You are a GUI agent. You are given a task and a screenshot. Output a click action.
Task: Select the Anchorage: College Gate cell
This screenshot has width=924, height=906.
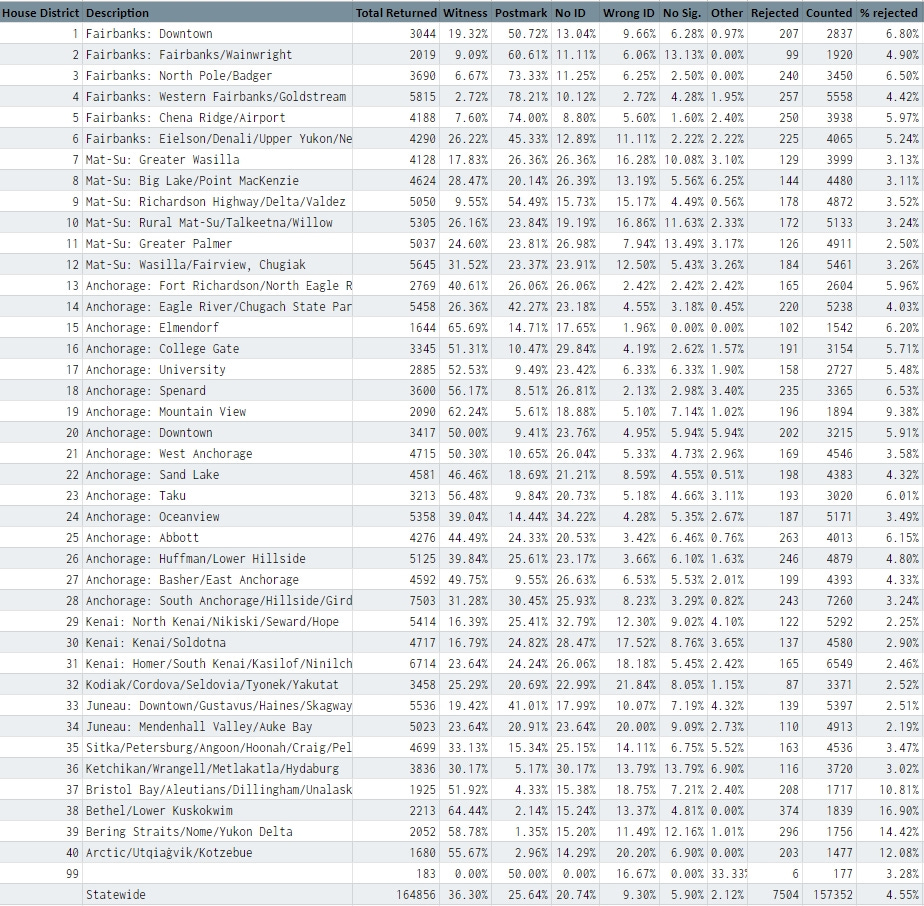pos(217,348)
